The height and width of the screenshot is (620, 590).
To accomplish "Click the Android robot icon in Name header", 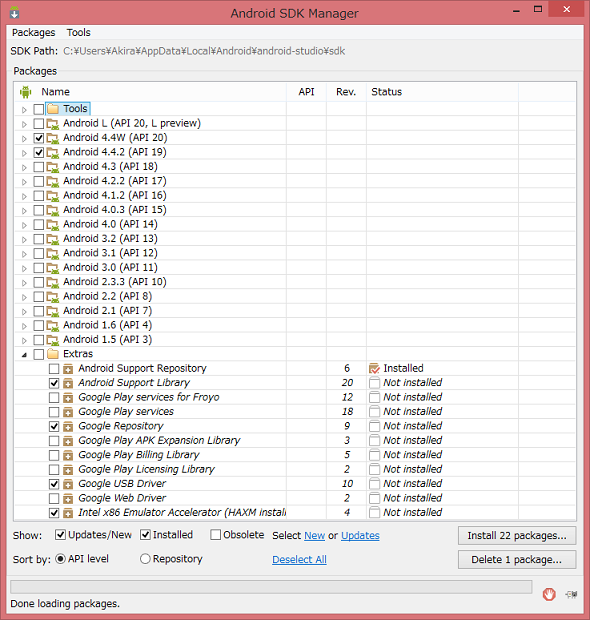I will click(x=25, y=92).
